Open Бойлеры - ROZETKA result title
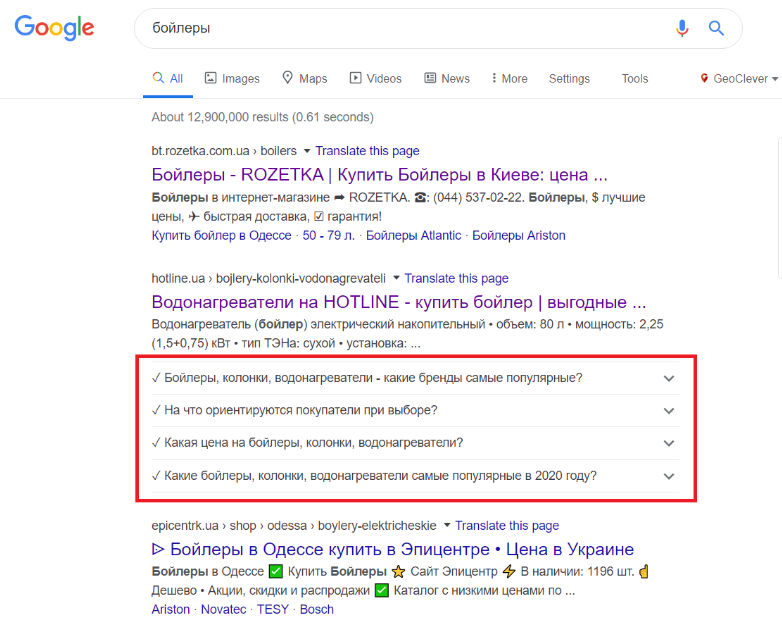Screen dimensions: 782x632 [x=380, y=175]
